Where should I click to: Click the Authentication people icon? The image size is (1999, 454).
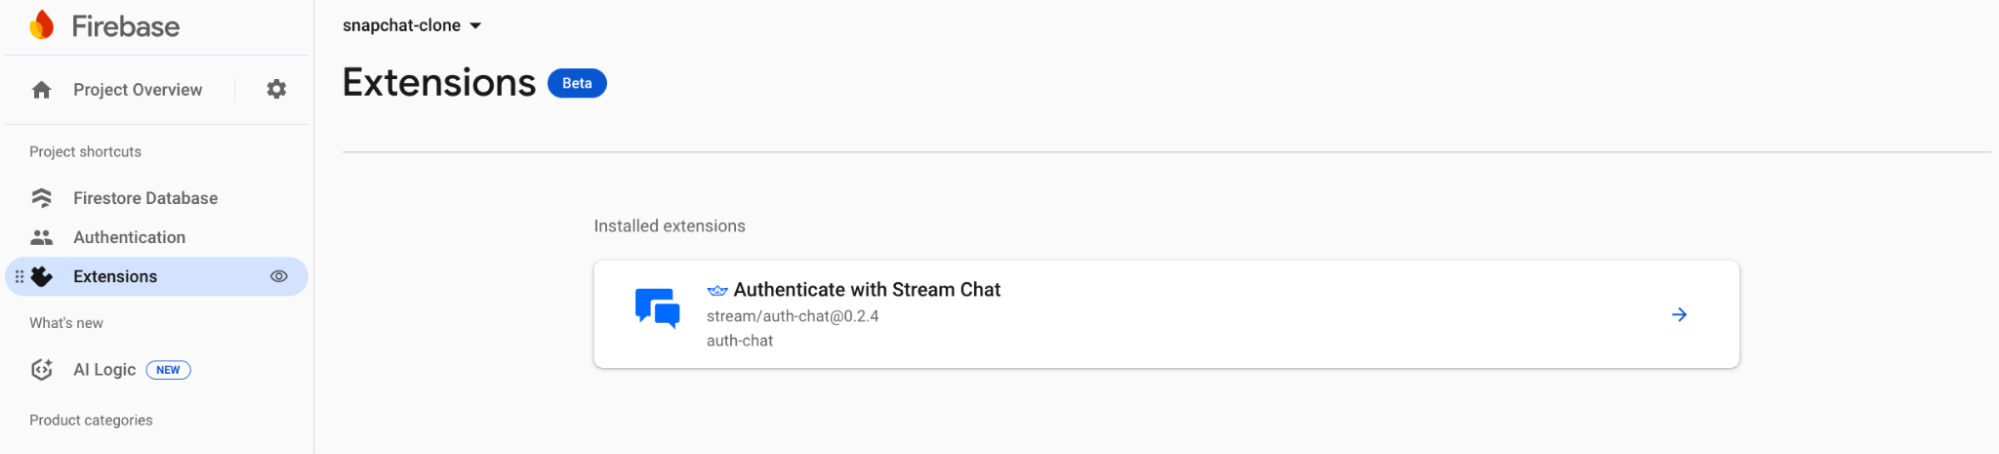click(42, 237)
